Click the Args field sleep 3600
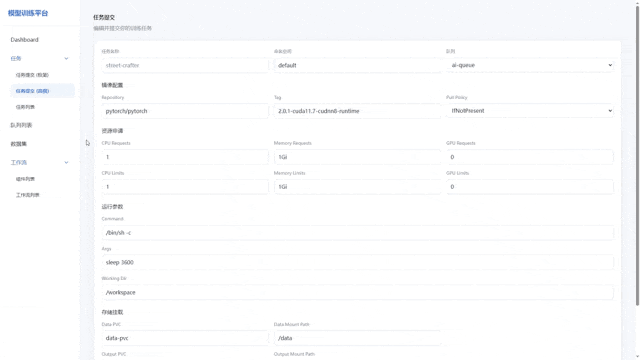640x360 pixels. (357, 262)
